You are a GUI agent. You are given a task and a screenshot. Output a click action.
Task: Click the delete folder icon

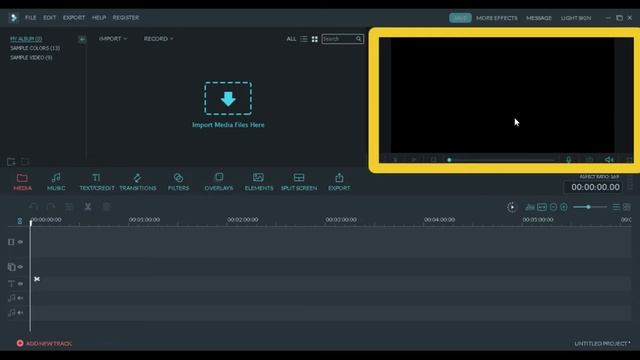point(25,162)
